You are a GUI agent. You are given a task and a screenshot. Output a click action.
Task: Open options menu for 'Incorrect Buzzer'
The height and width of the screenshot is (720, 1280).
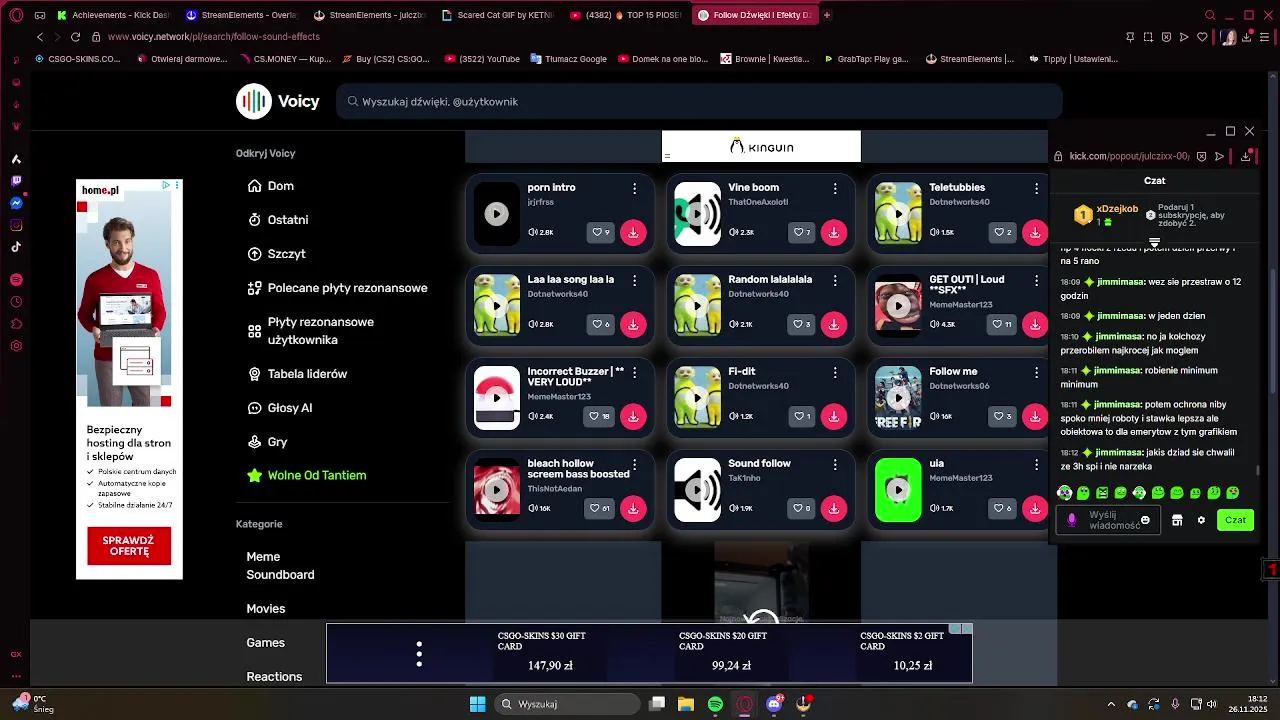coord(634,372)
